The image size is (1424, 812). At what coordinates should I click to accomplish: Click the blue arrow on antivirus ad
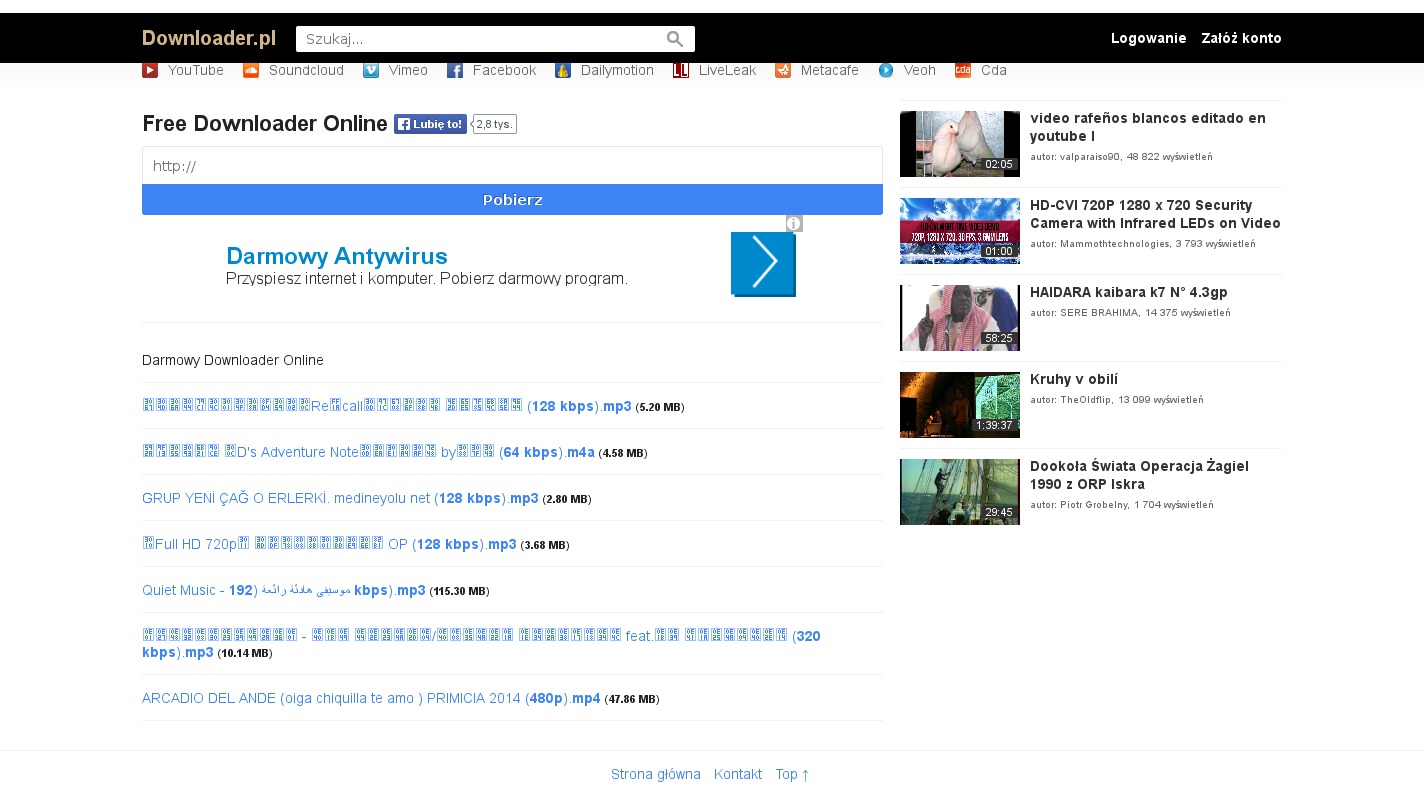click(x=763, y=264)
